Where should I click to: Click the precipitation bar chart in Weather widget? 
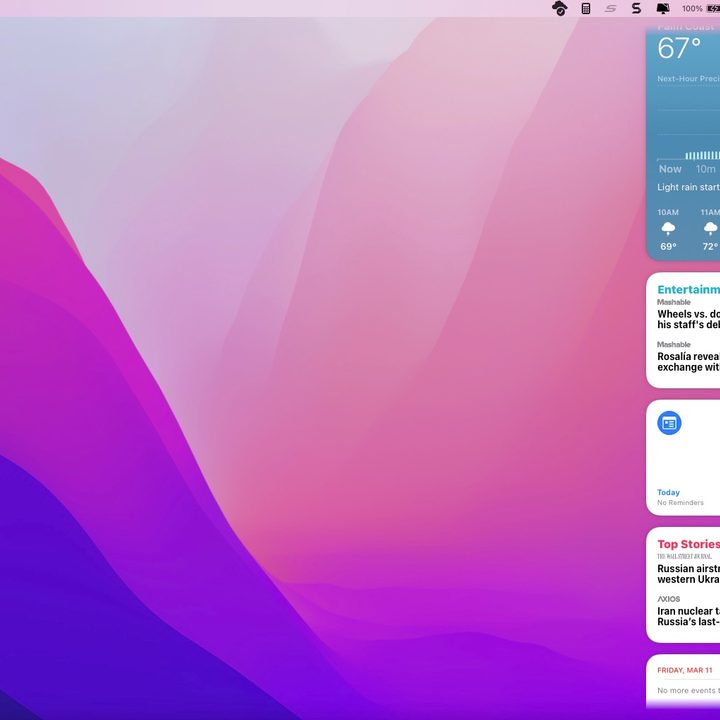click(x=703, y=156)
